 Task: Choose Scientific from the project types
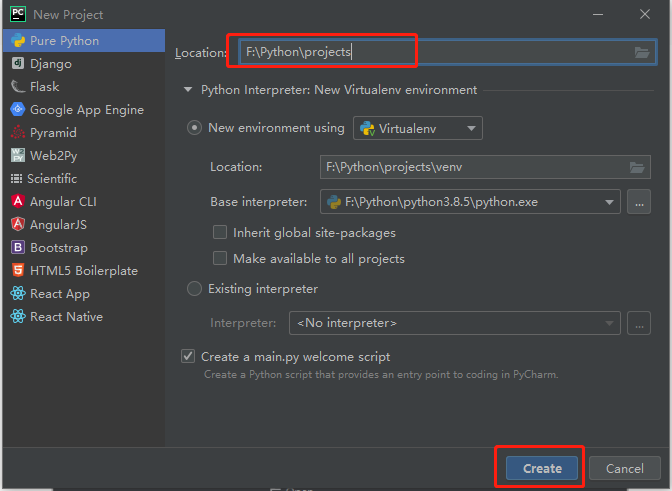(x=52, y=179)
